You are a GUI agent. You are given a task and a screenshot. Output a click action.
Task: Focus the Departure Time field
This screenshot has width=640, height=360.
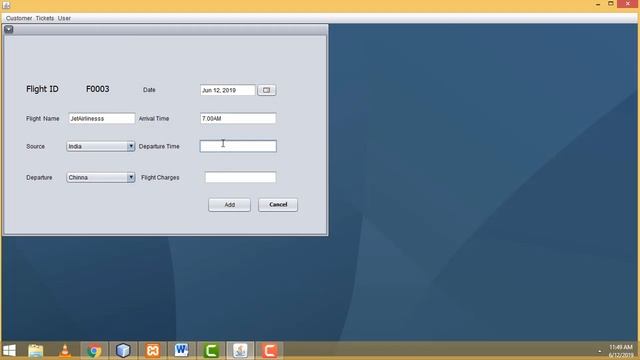coord(238,146)
